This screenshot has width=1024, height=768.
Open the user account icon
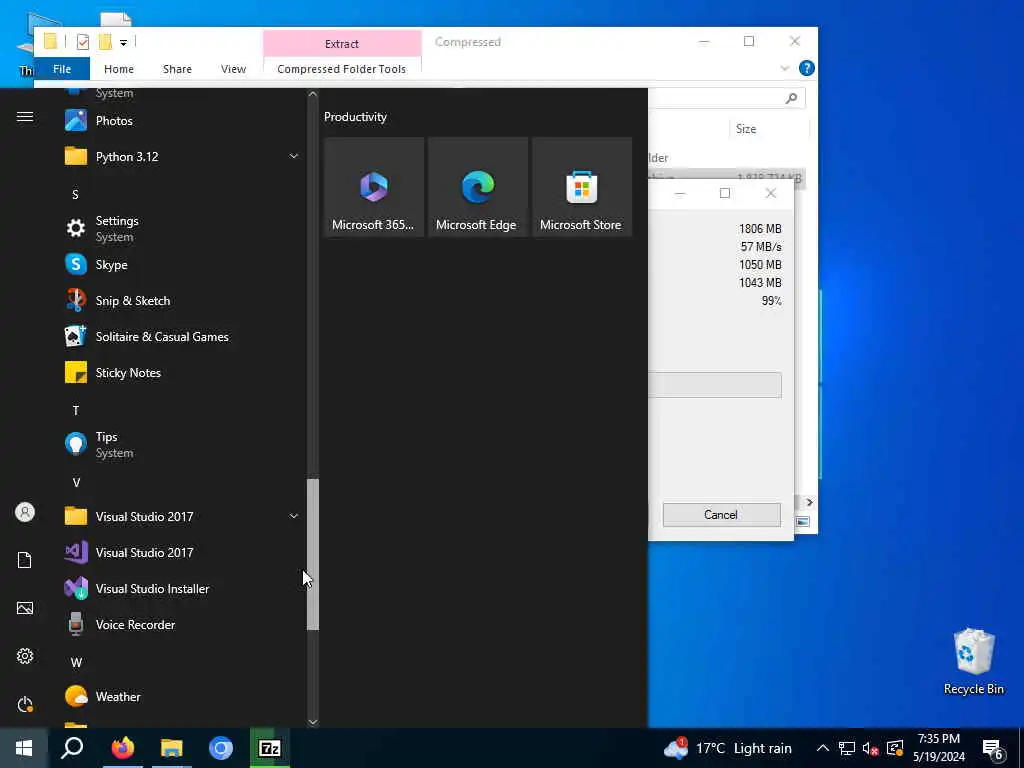25,512
